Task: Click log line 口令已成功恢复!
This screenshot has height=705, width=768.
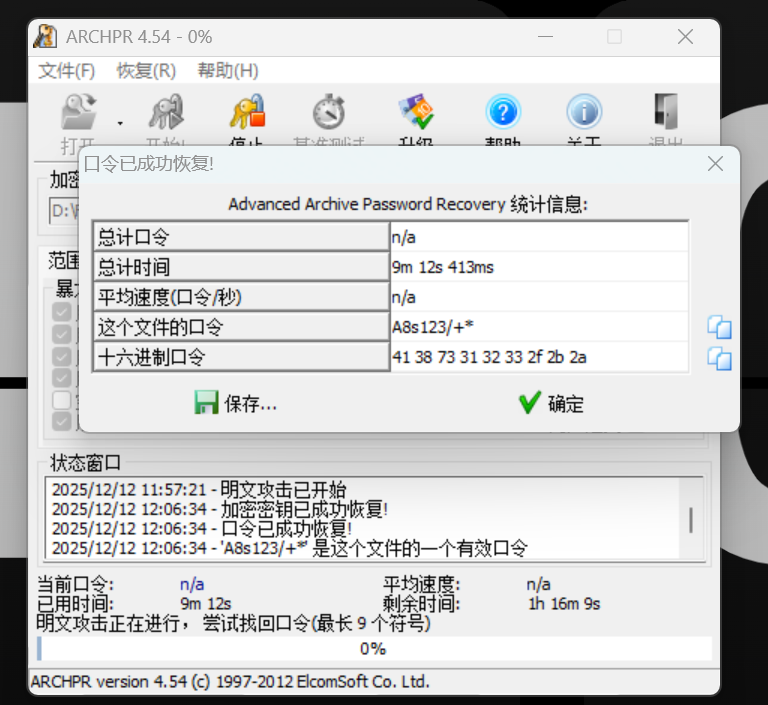Action: click(202, 529)
